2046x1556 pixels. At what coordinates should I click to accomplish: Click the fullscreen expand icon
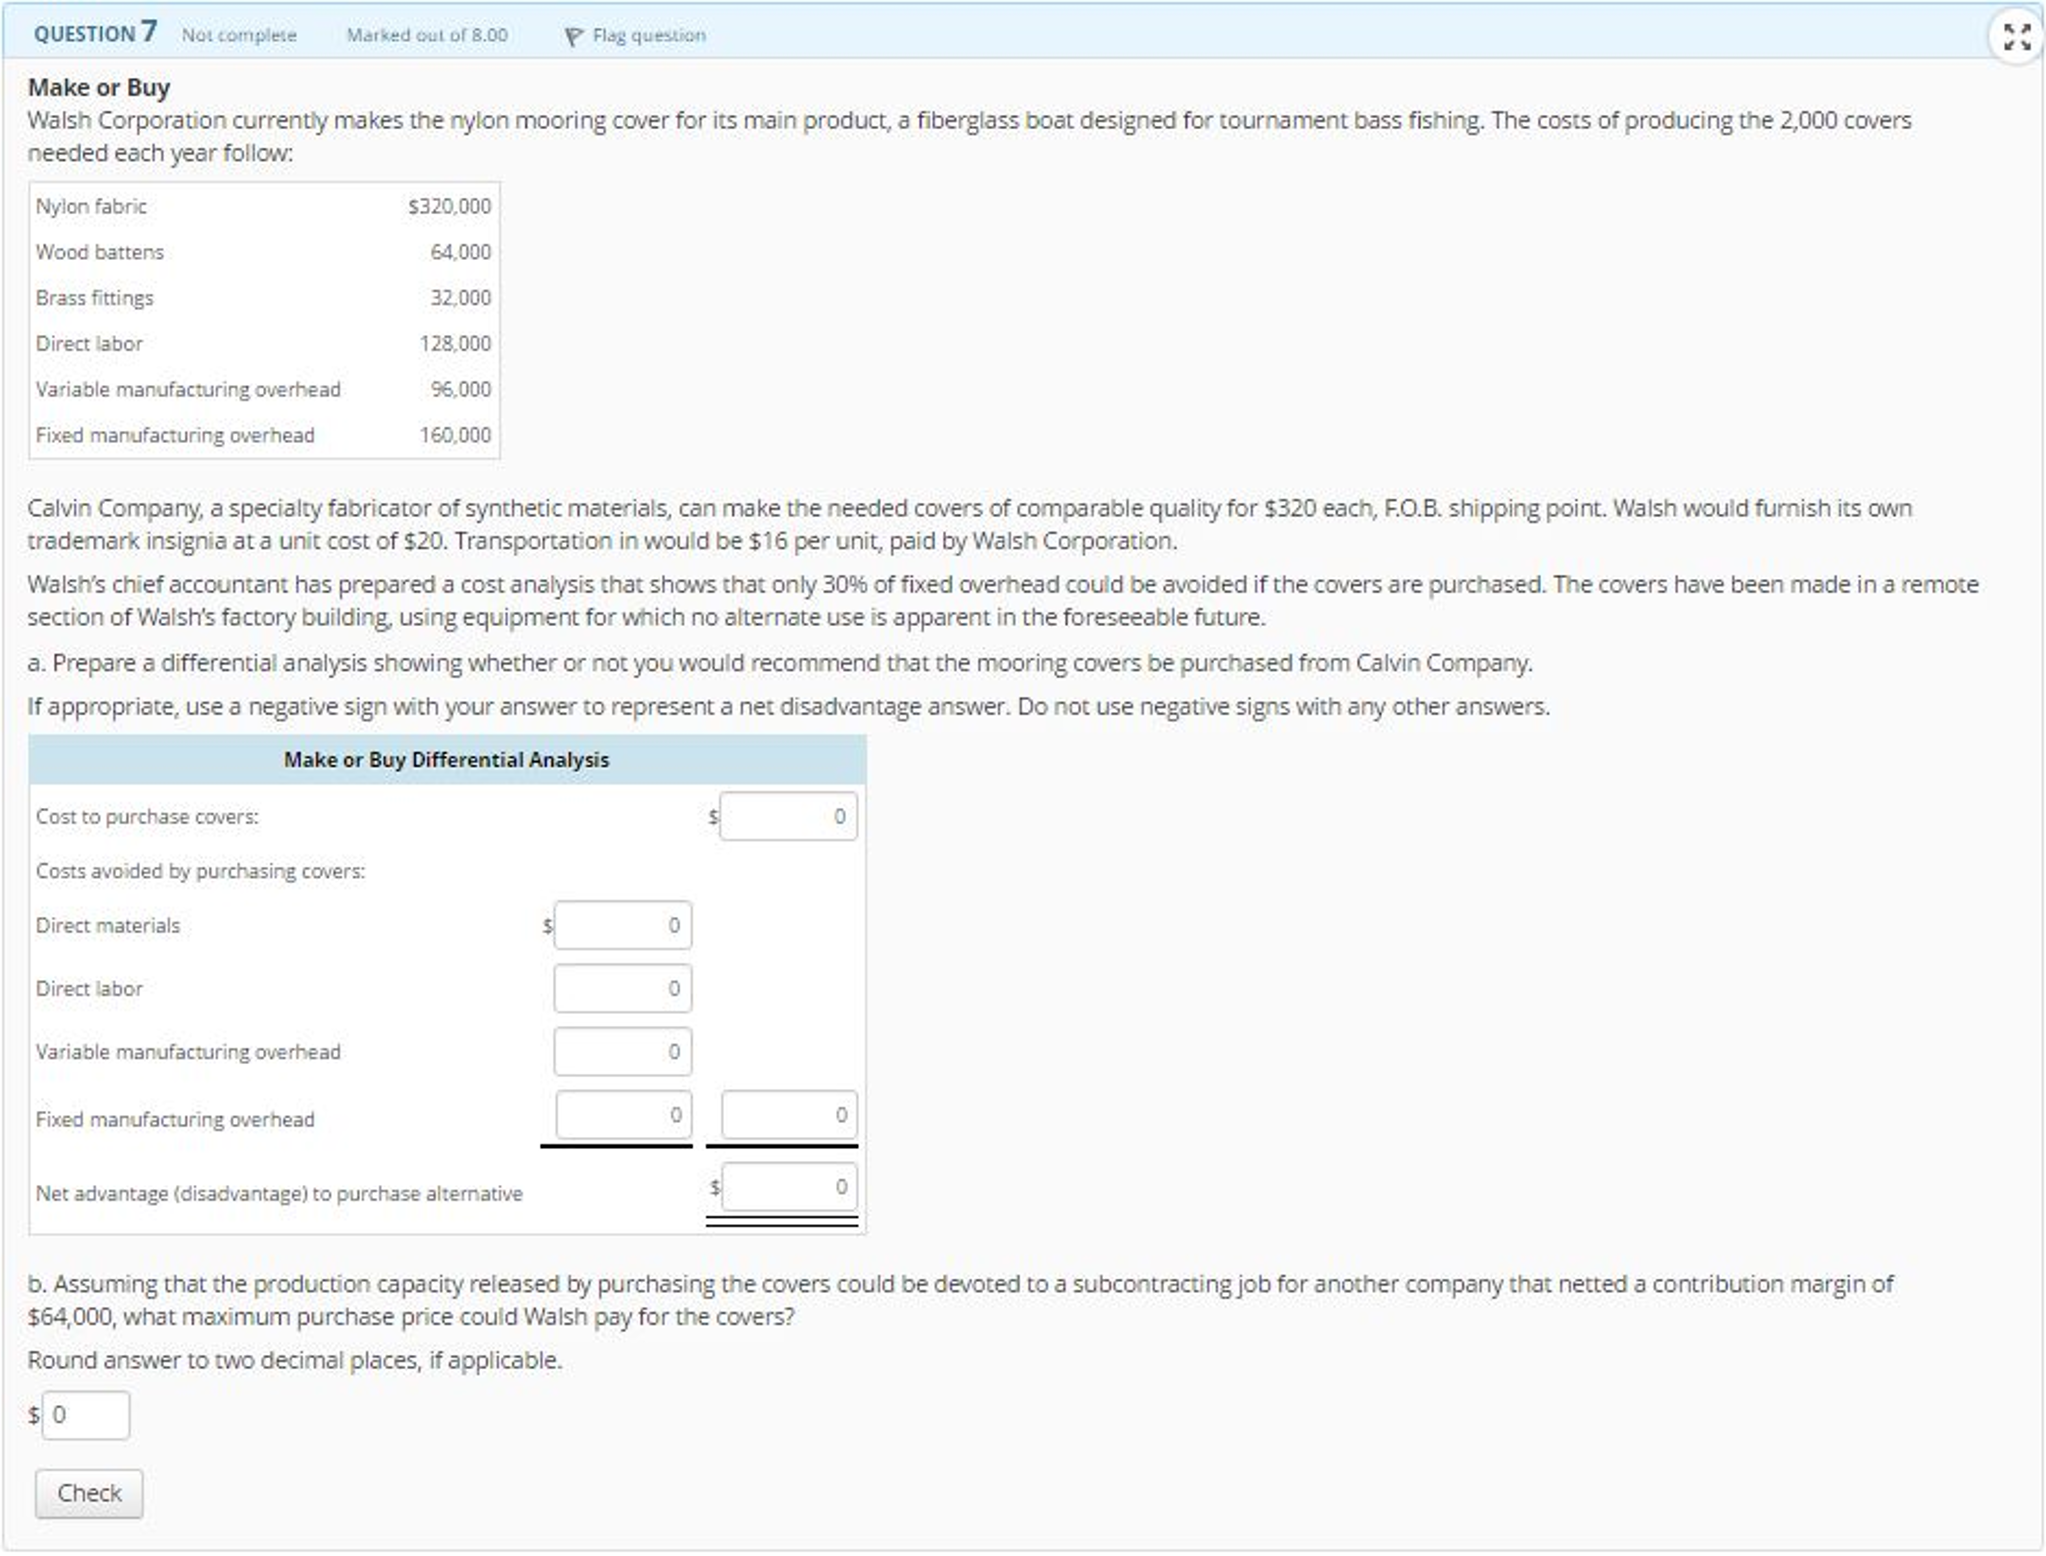[x=2016, y=37]
